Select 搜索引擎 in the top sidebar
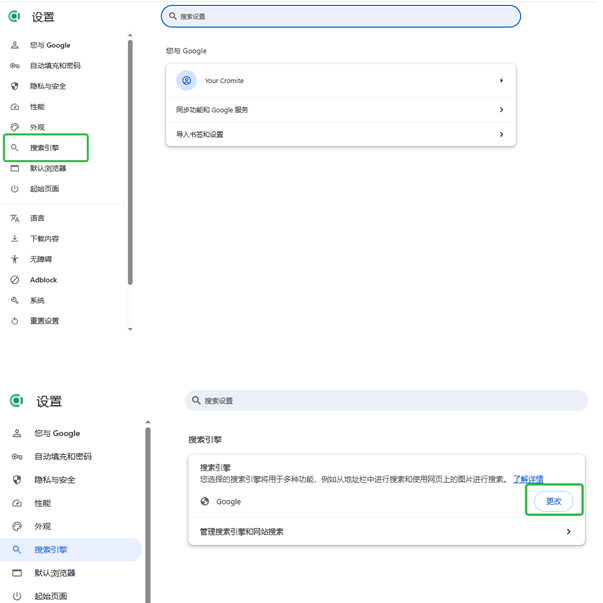603x603 pixels. [x=45, y=148]
